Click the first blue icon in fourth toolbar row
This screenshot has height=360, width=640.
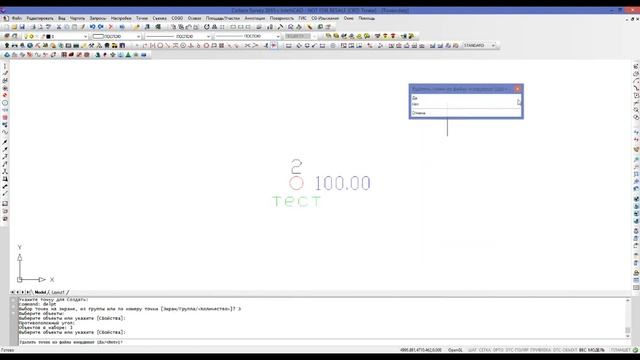pos(7,55)
